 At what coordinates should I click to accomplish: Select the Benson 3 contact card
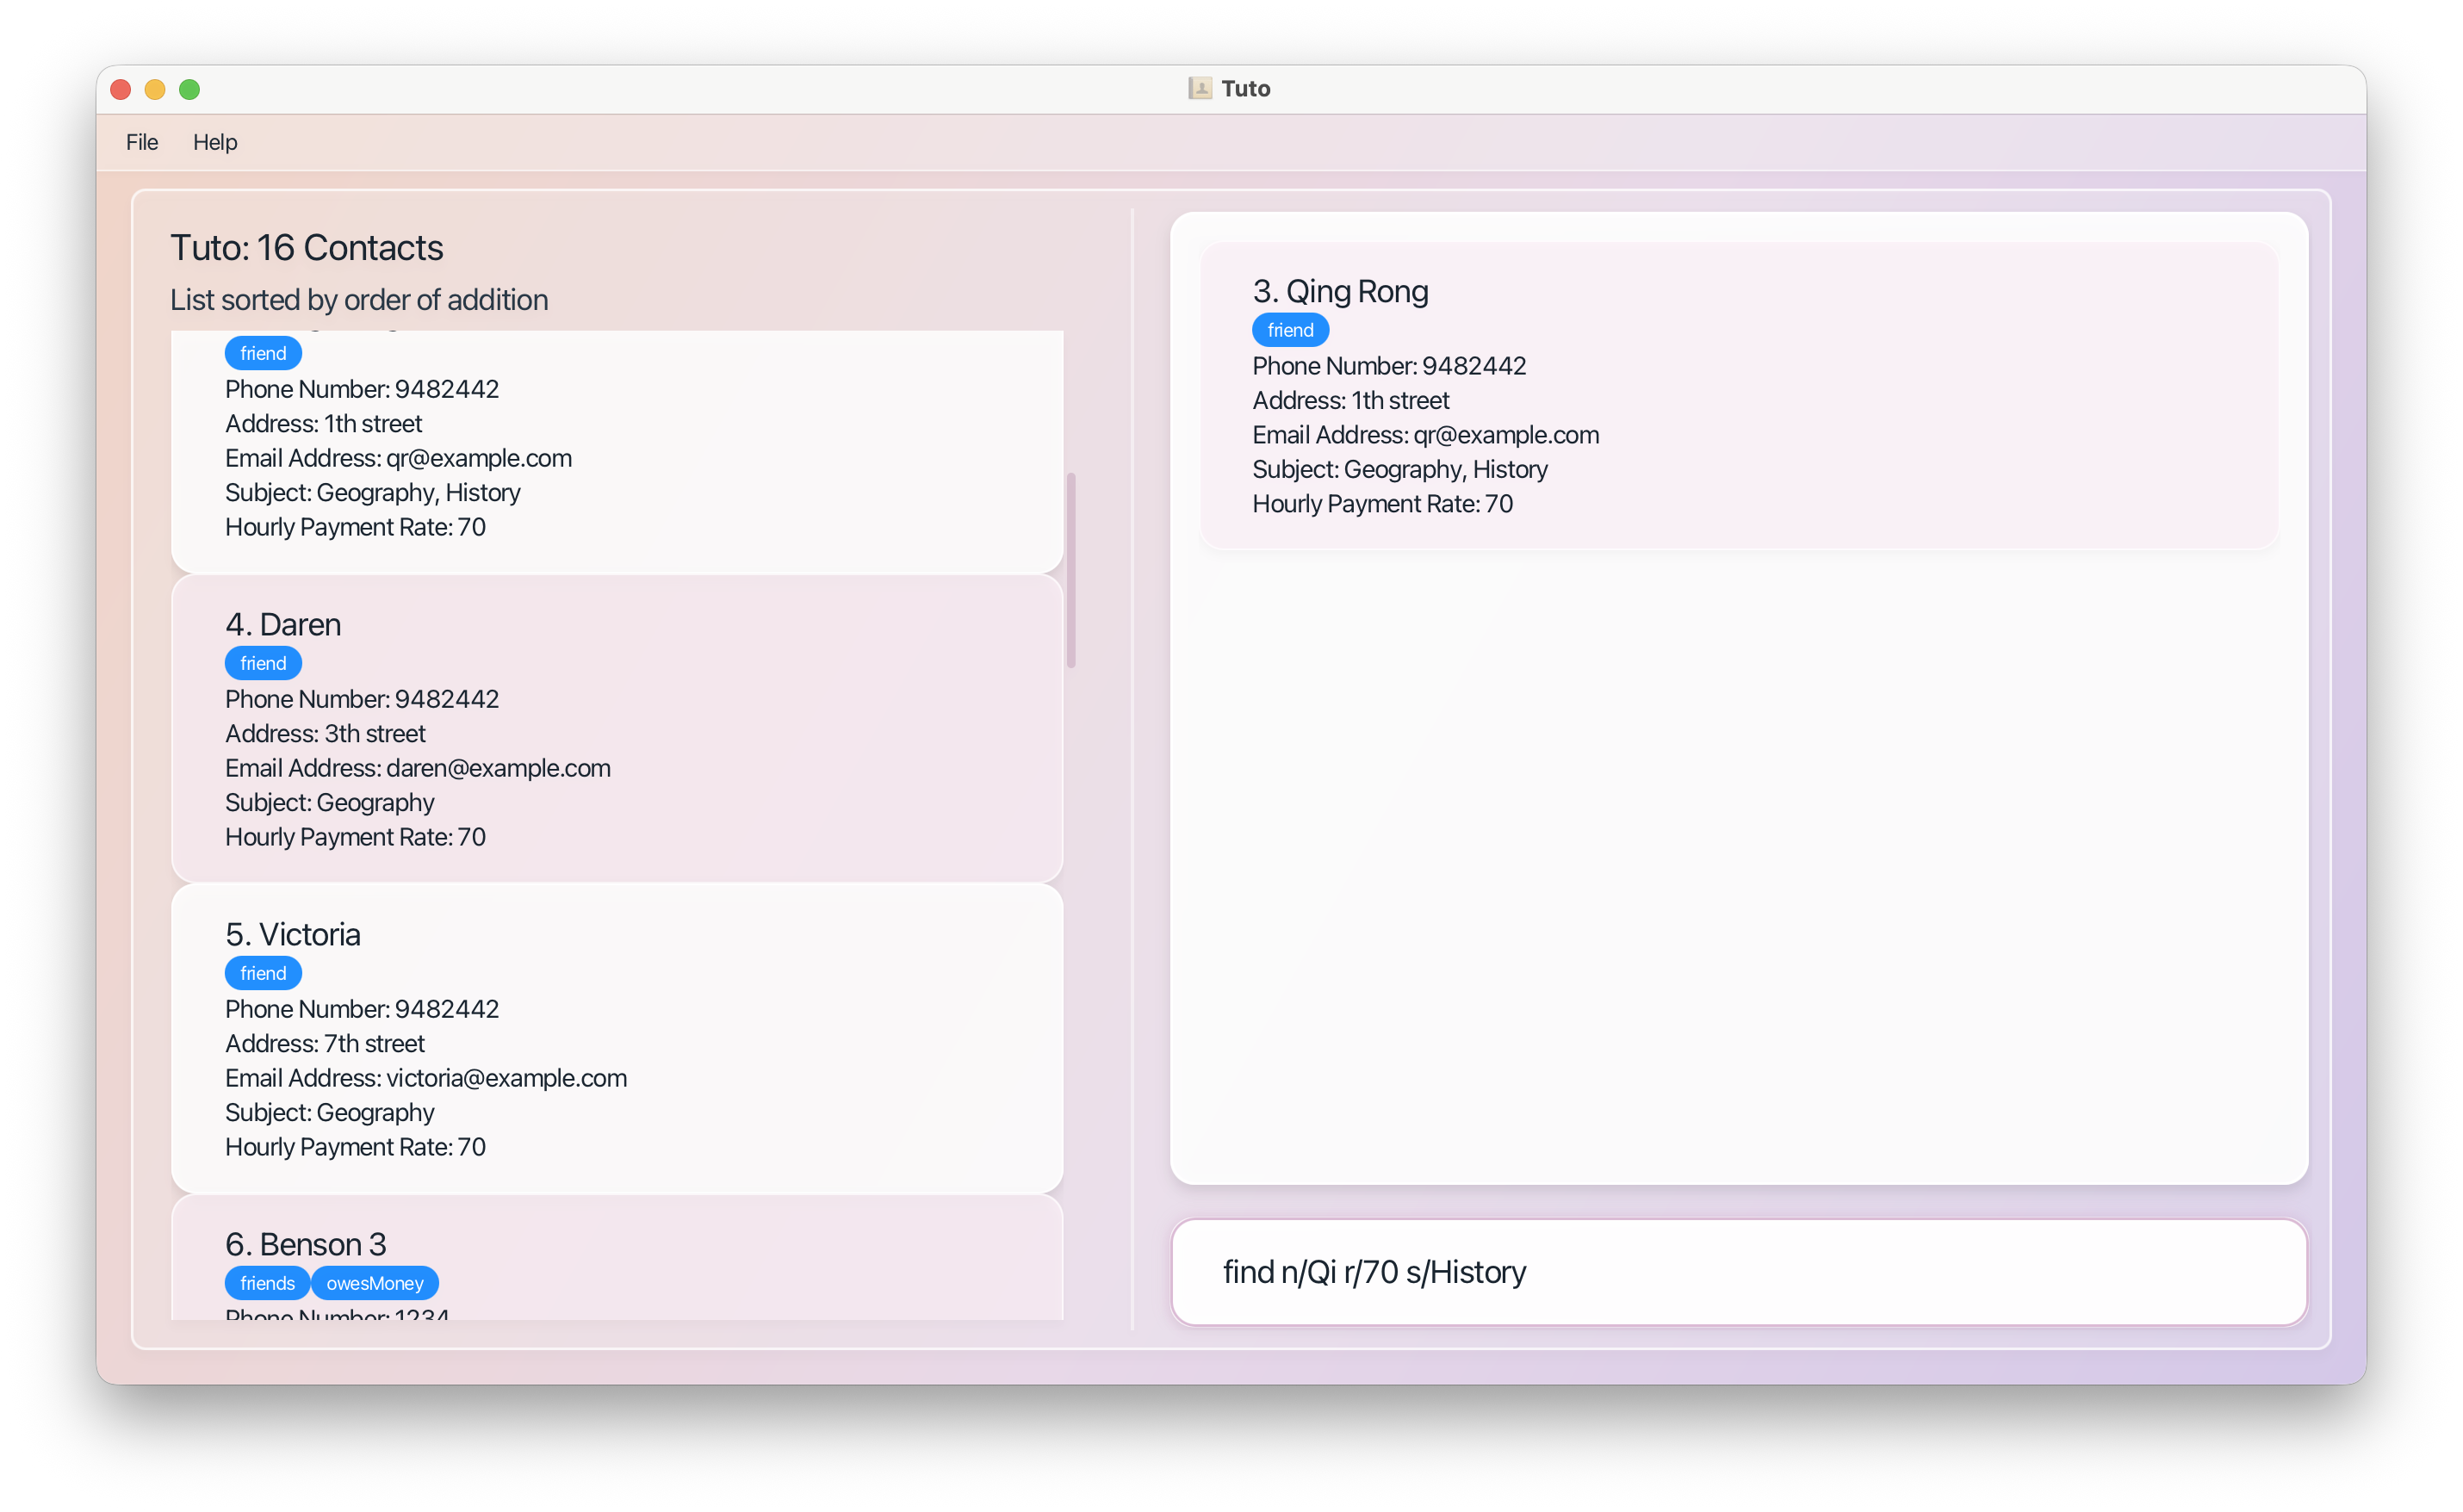(x=700, y=1258)
